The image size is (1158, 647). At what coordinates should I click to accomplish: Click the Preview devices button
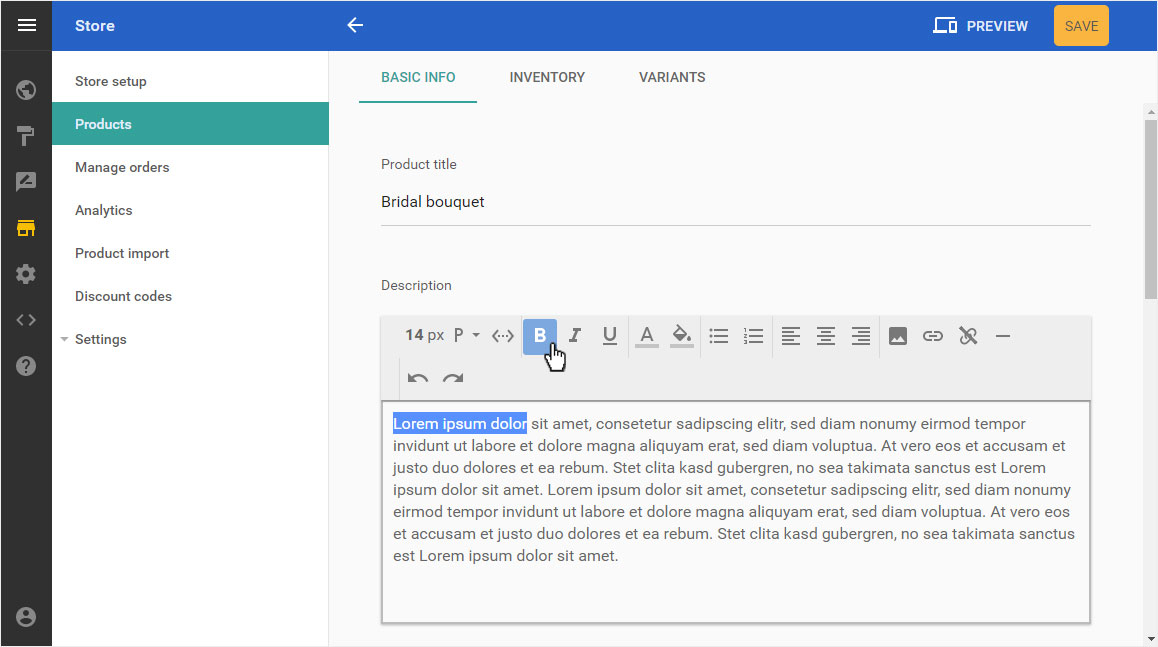pos(981,26)
